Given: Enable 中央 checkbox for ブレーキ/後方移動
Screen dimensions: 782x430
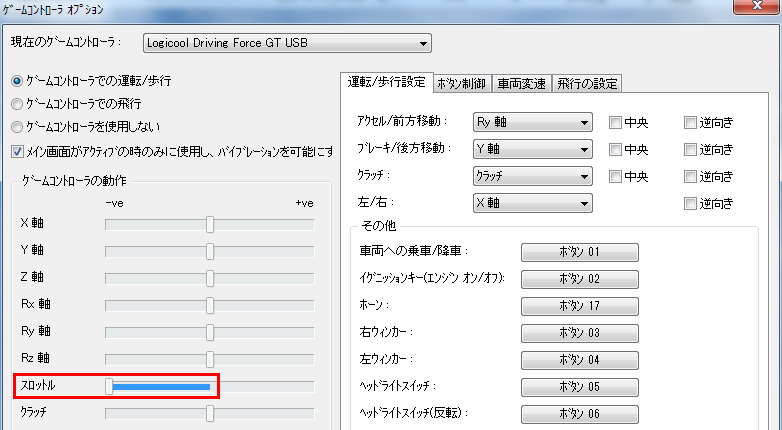Looking at the screenshot, I should pos(615,149).
